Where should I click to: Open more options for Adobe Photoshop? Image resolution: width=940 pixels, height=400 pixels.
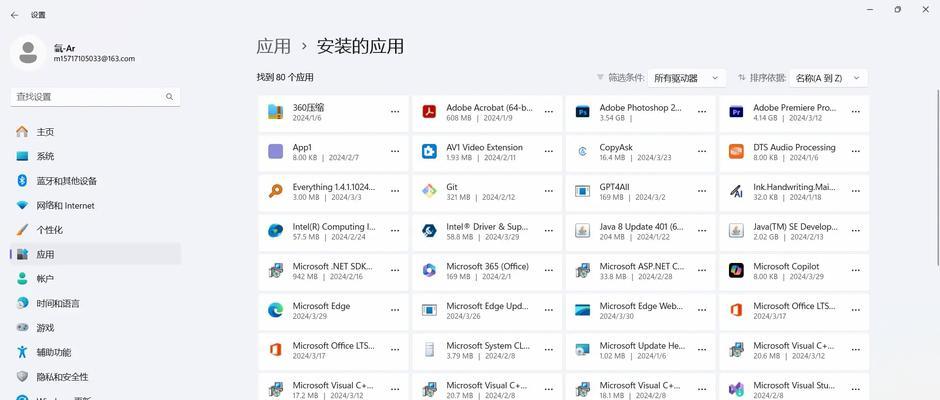702,112
